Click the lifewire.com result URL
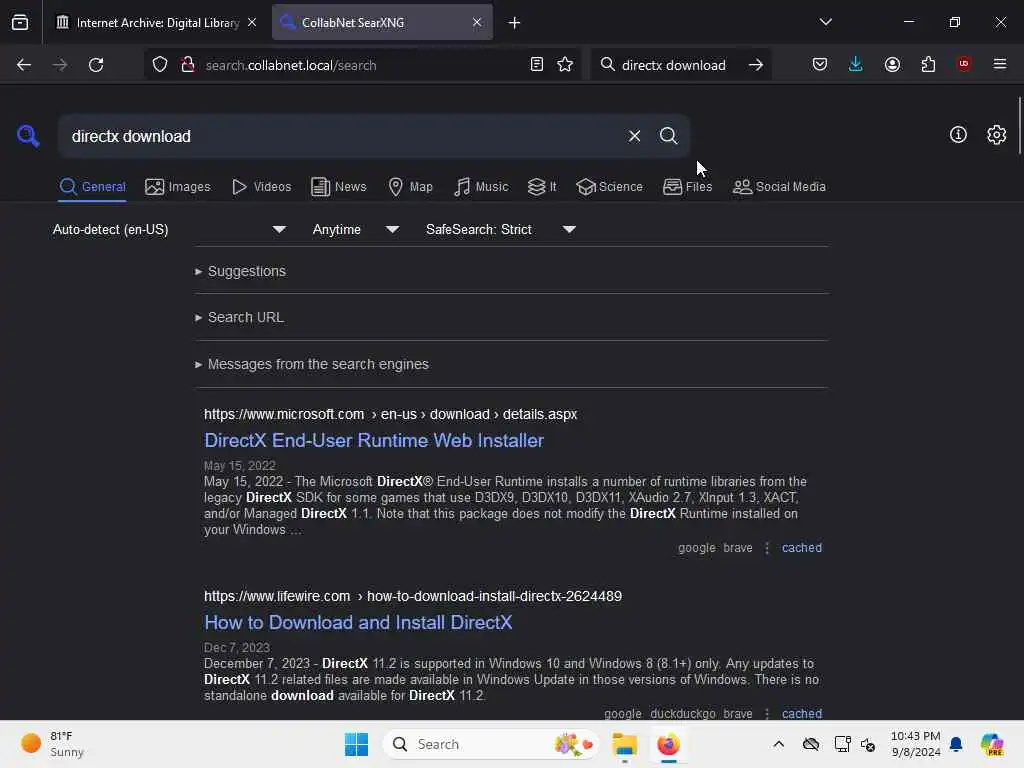Image resolution: width=1024 pixels, height=768 pixels. click(x=413, y=596)
